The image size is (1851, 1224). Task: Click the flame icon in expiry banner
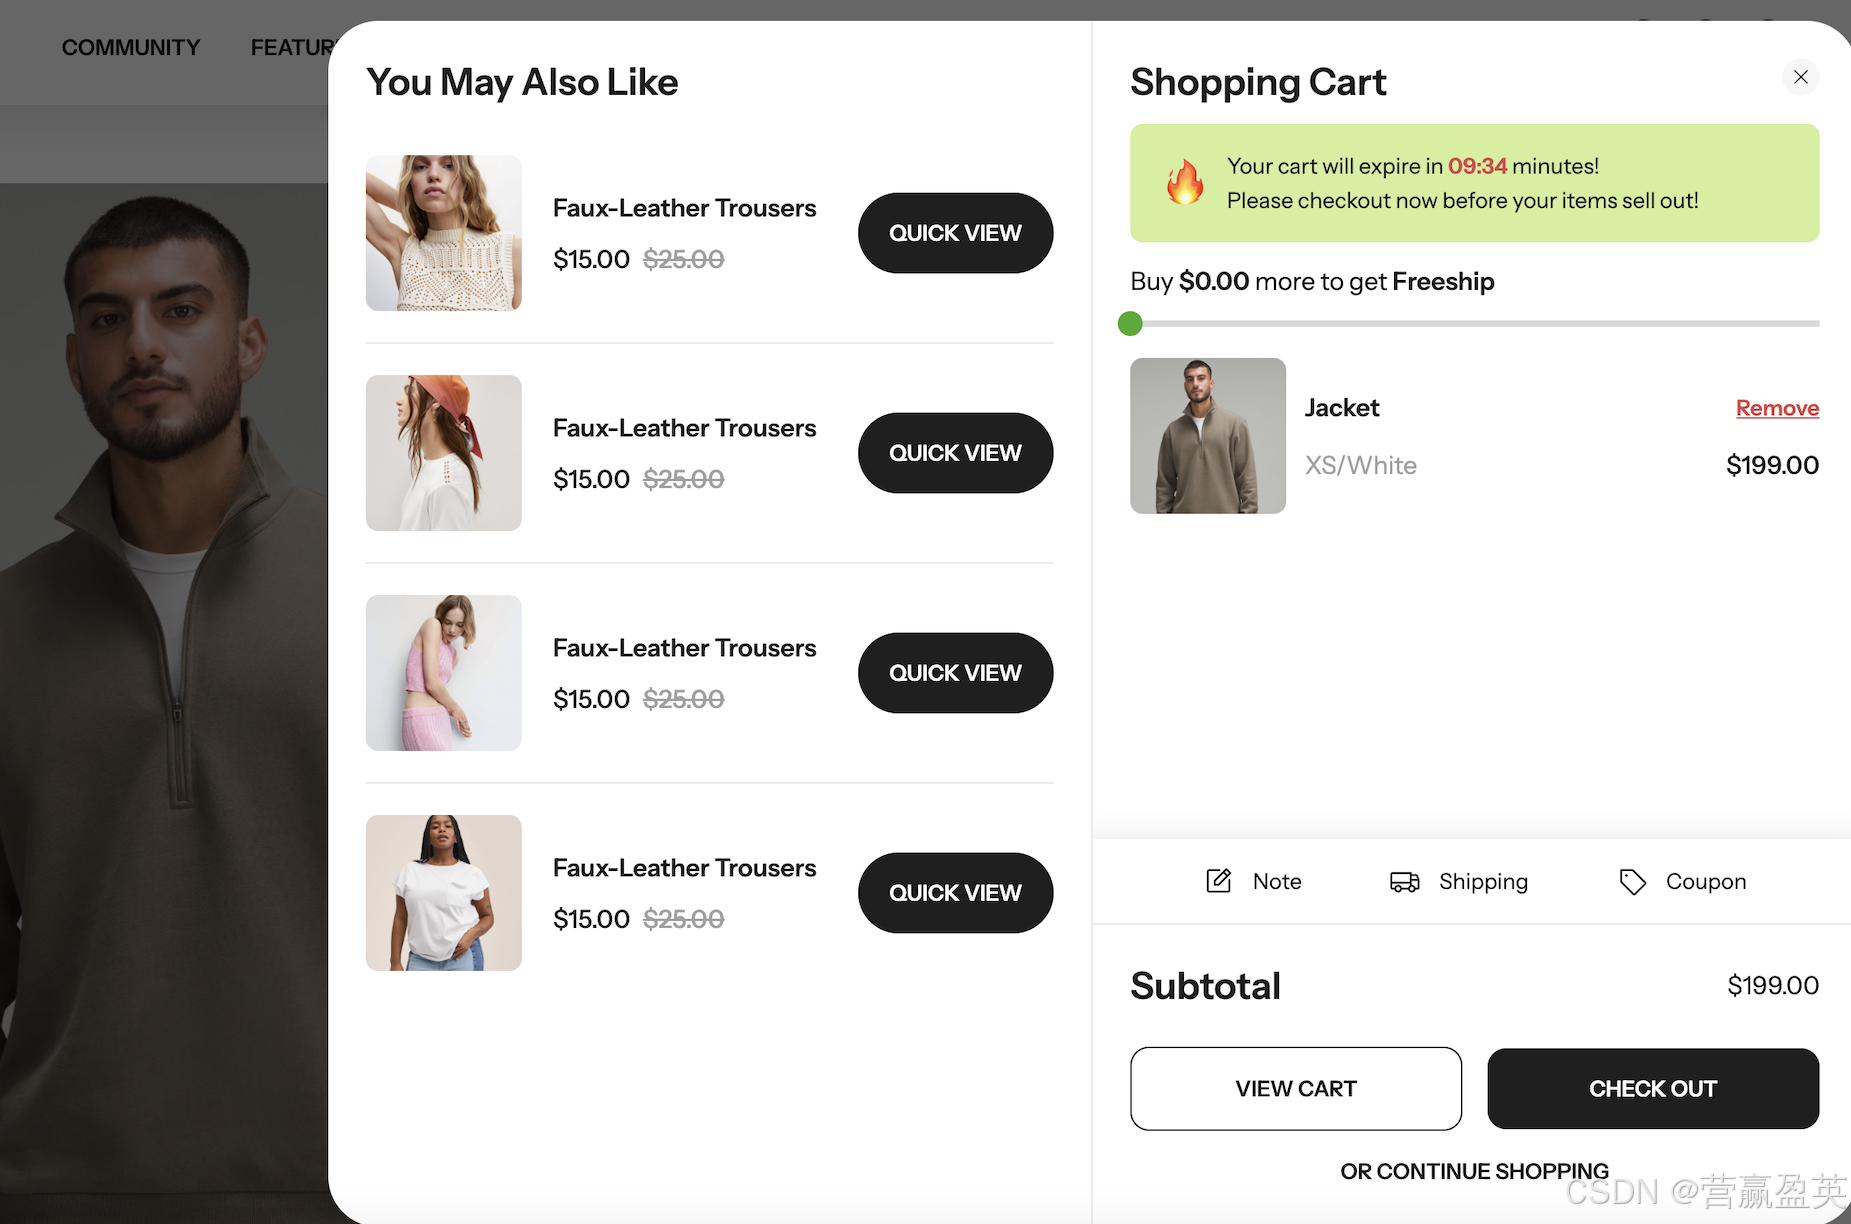(1185, 183)
